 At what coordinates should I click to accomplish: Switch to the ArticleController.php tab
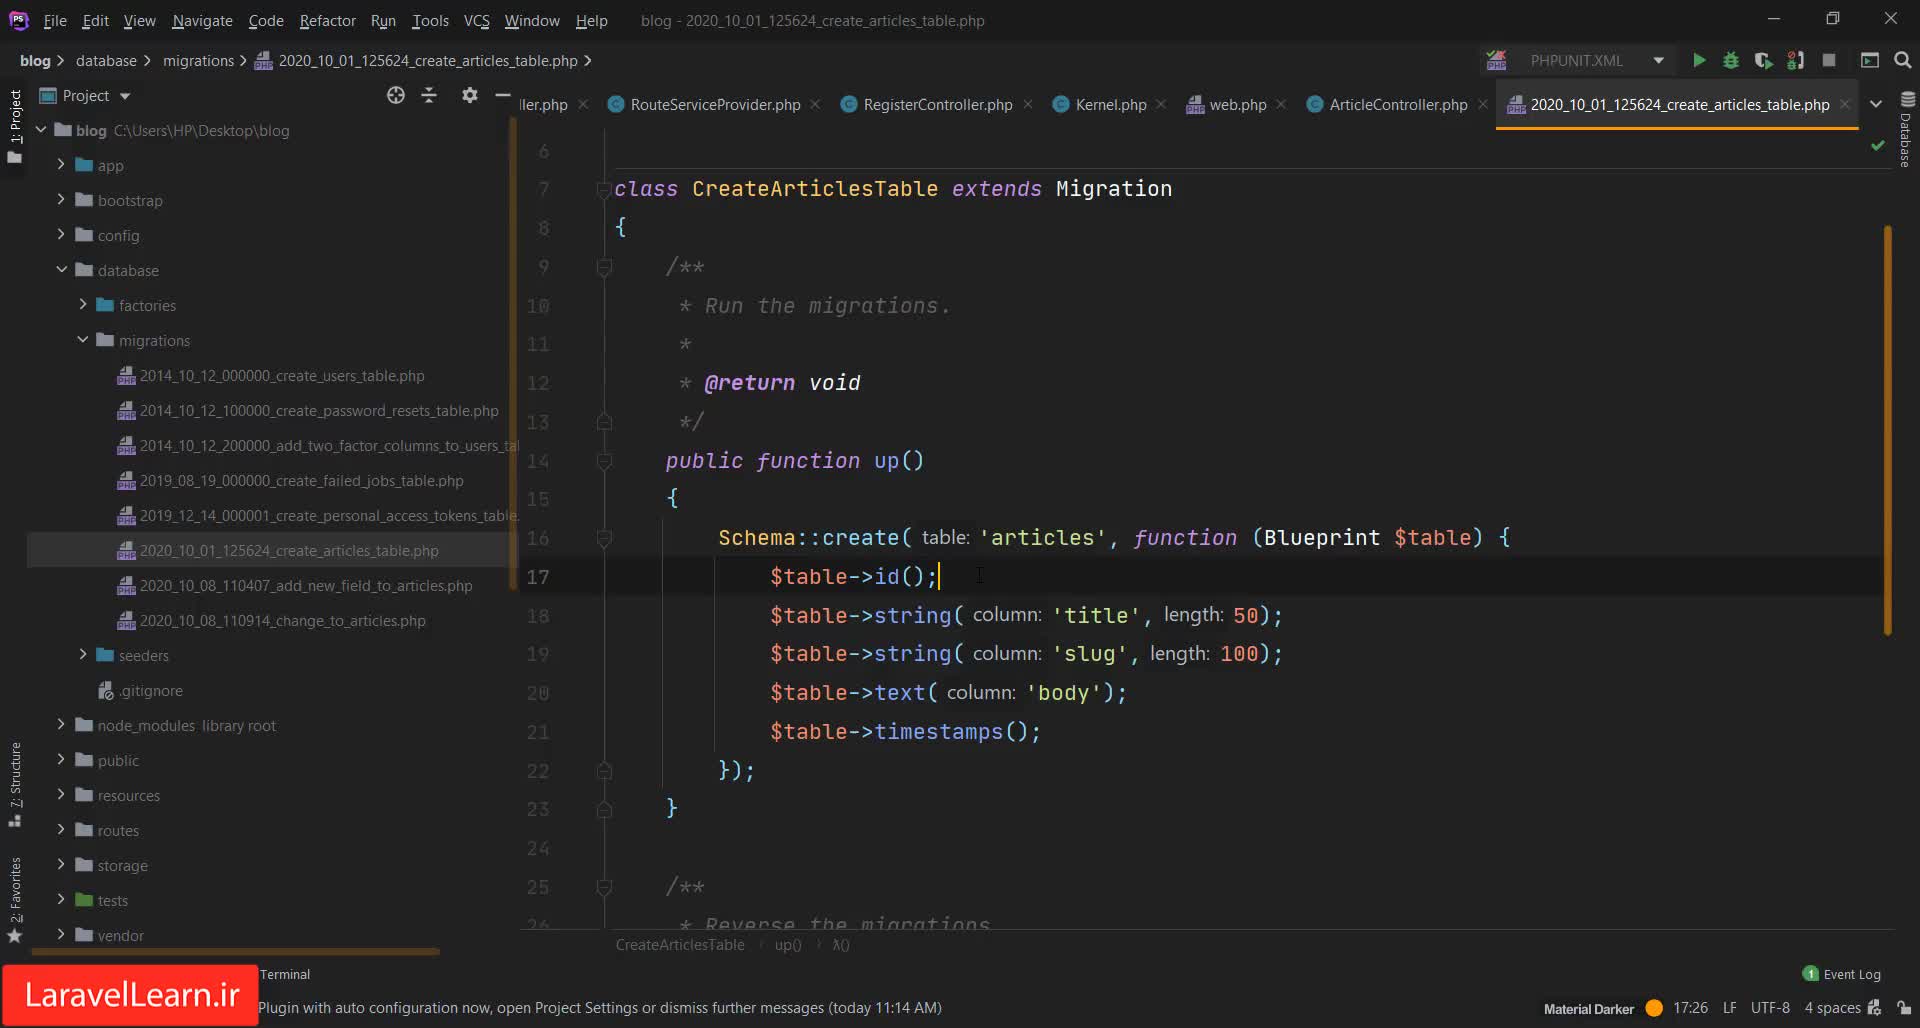(x=1397, y=104)
